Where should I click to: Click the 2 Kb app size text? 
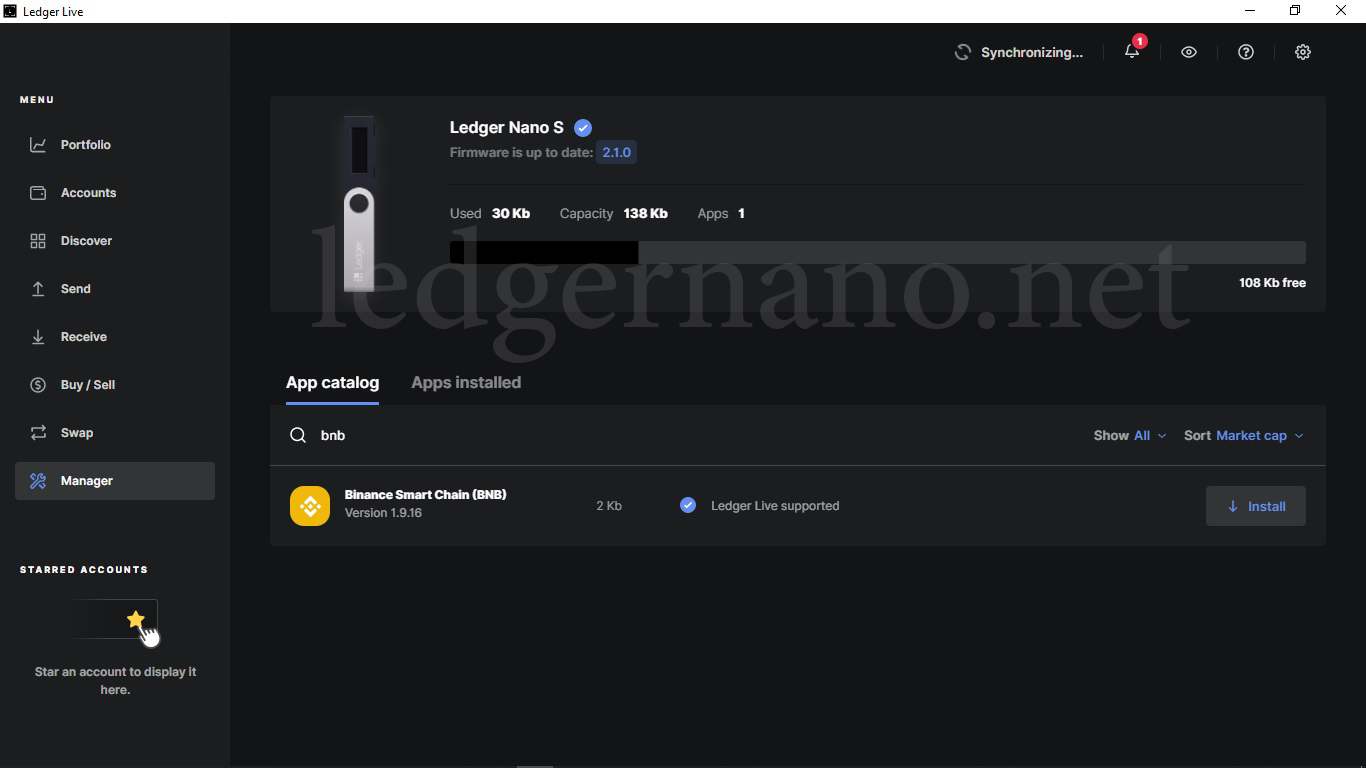pyautogui.click(x=609, y=506)
